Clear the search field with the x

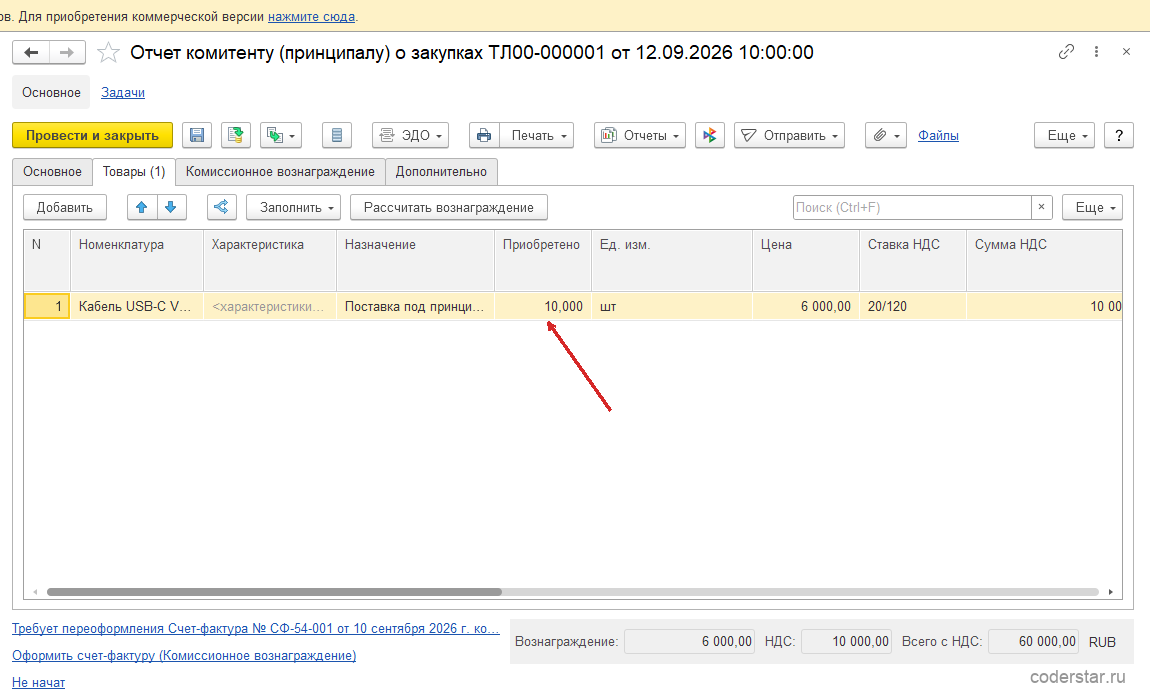click(x=1041, y=208)
